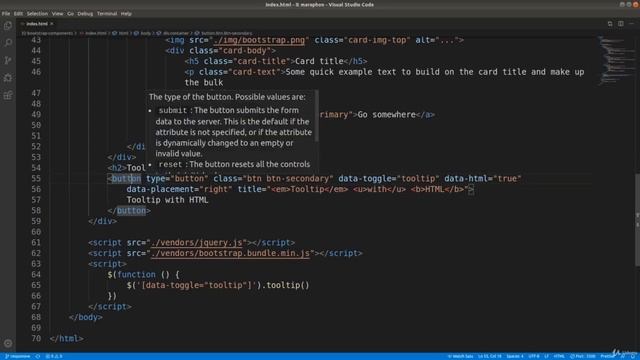Open the Debug view in activity bar
640x360 pixels.
[x=8, y=78]
